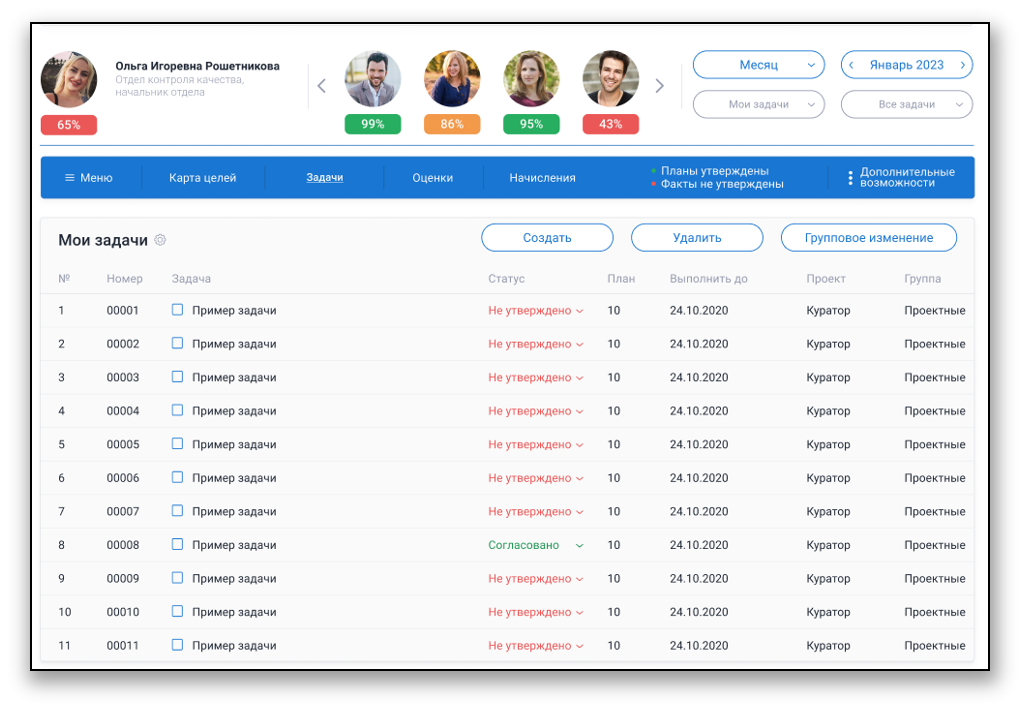Go to next month after Январь 2023
This screenshot has height=711, width=1025.
(x=962, y=65)
